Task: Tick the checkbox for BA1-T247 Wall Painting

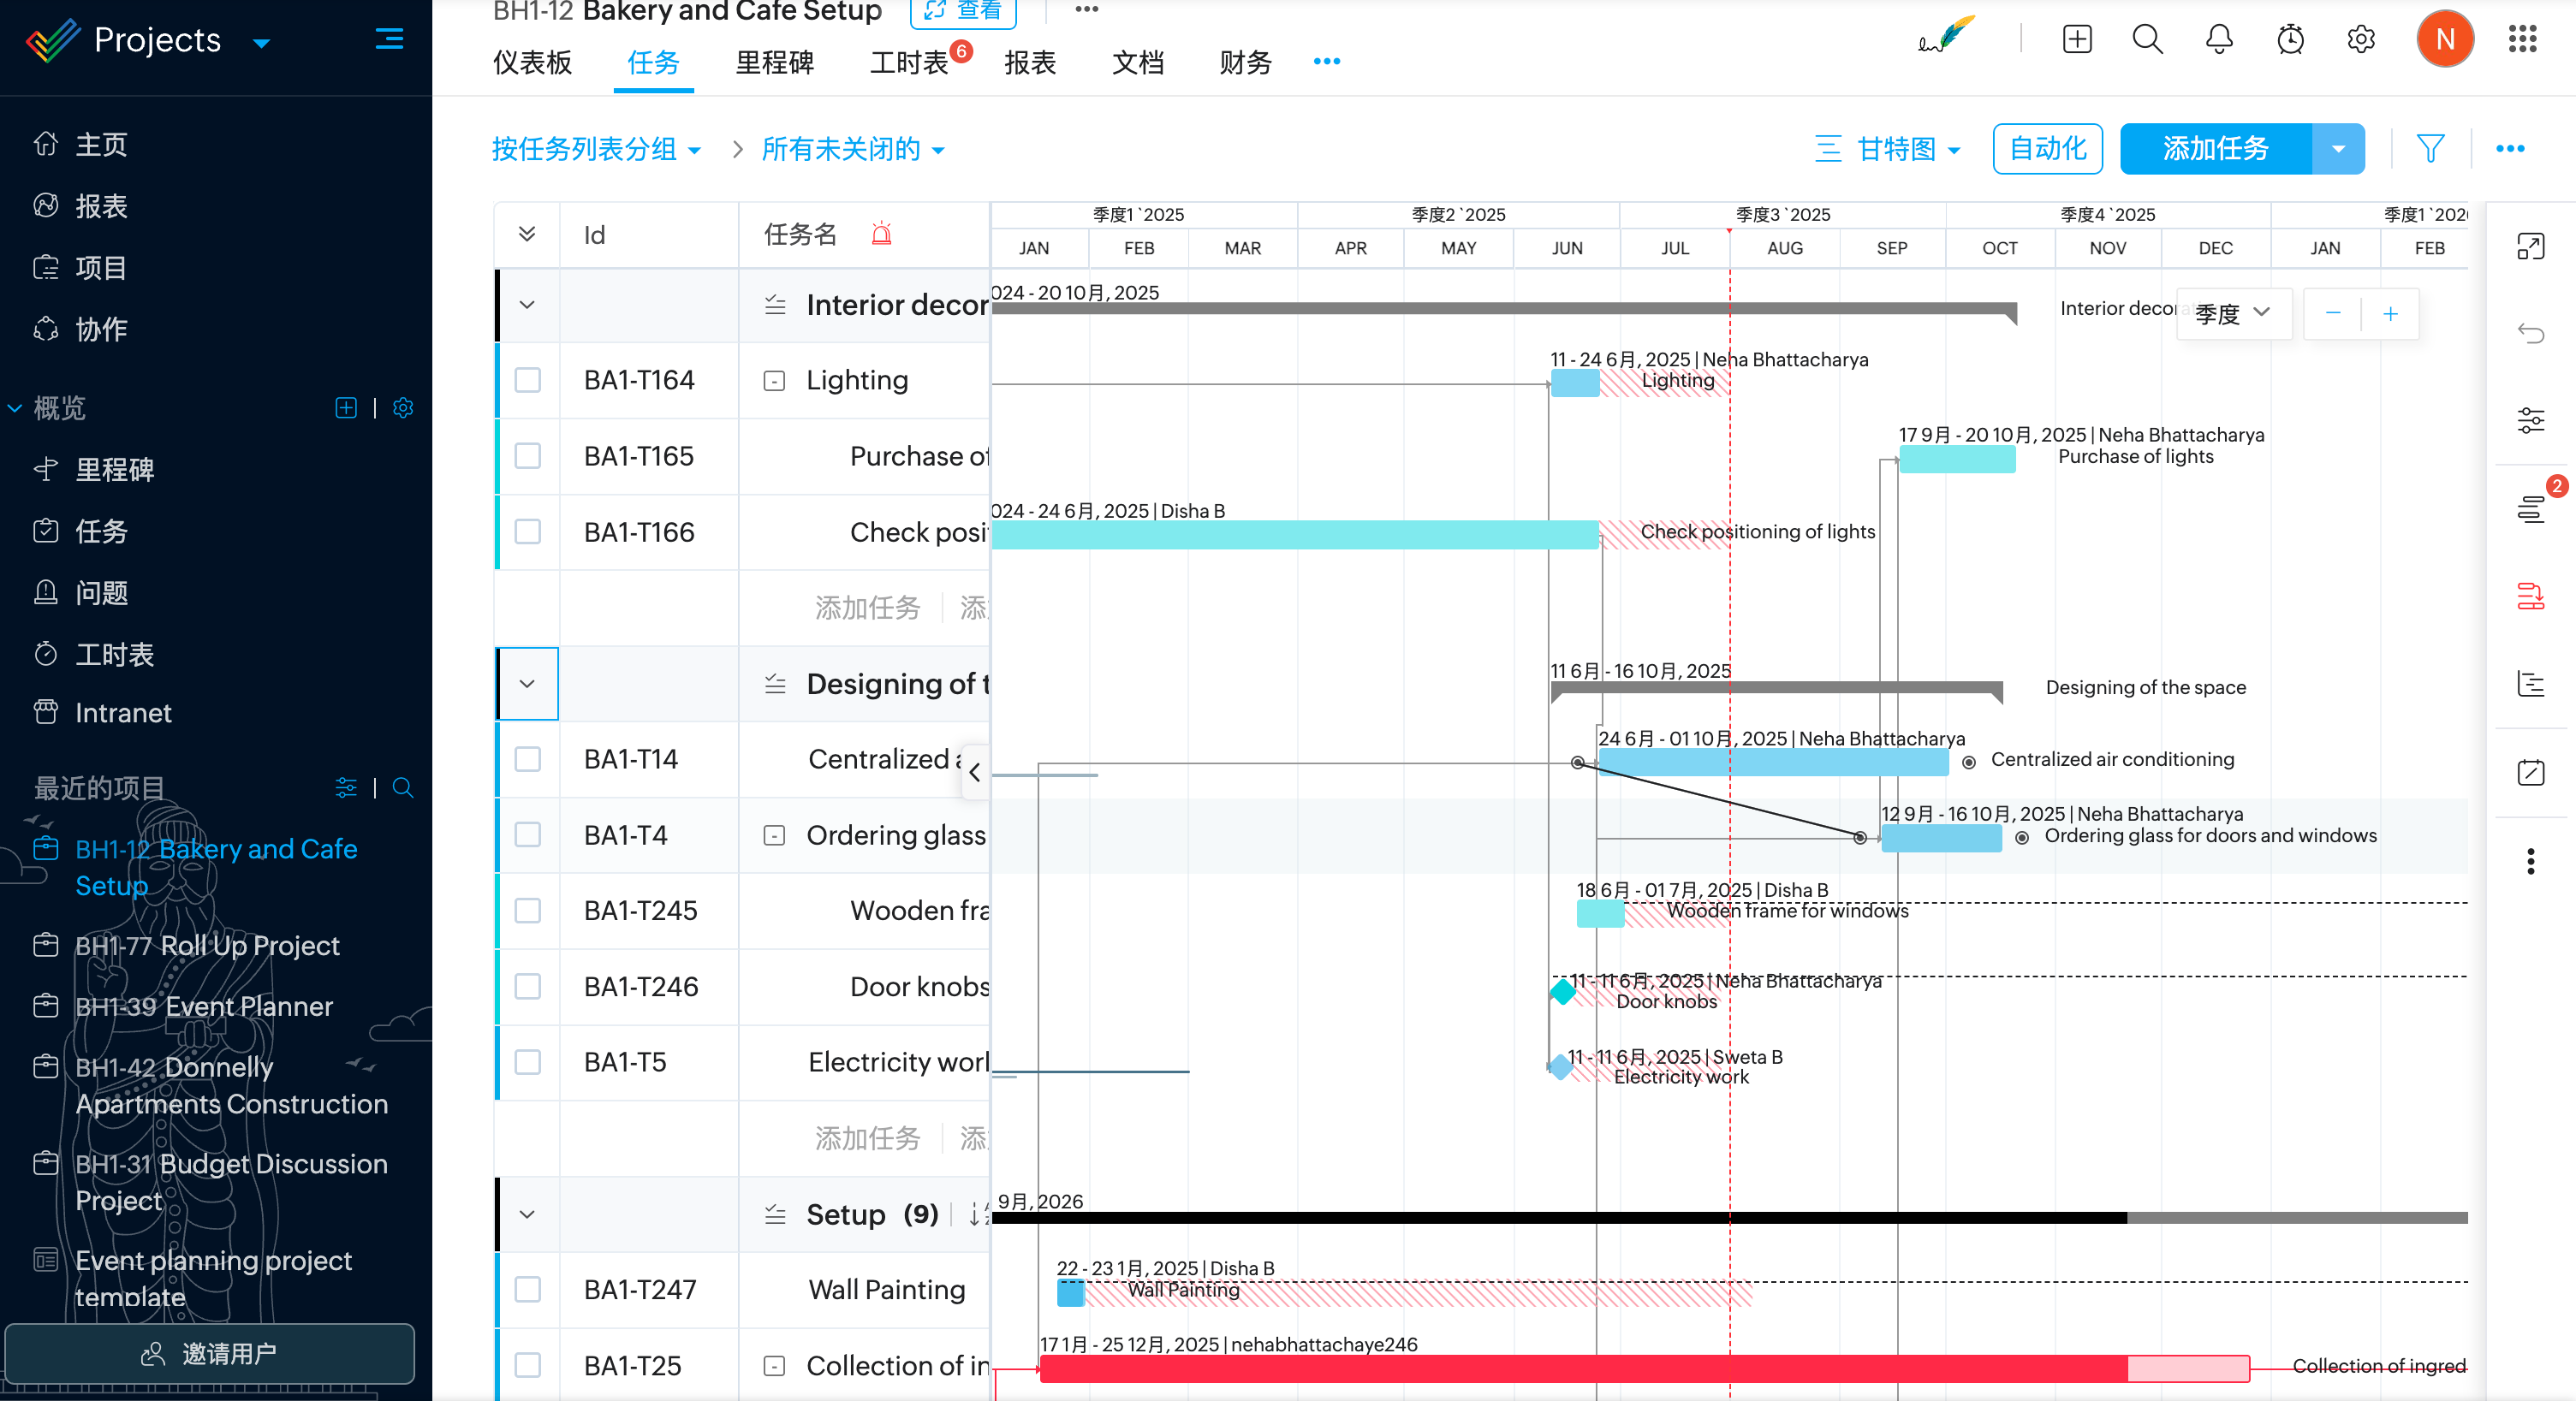Action: click(x=527, y=1289)
